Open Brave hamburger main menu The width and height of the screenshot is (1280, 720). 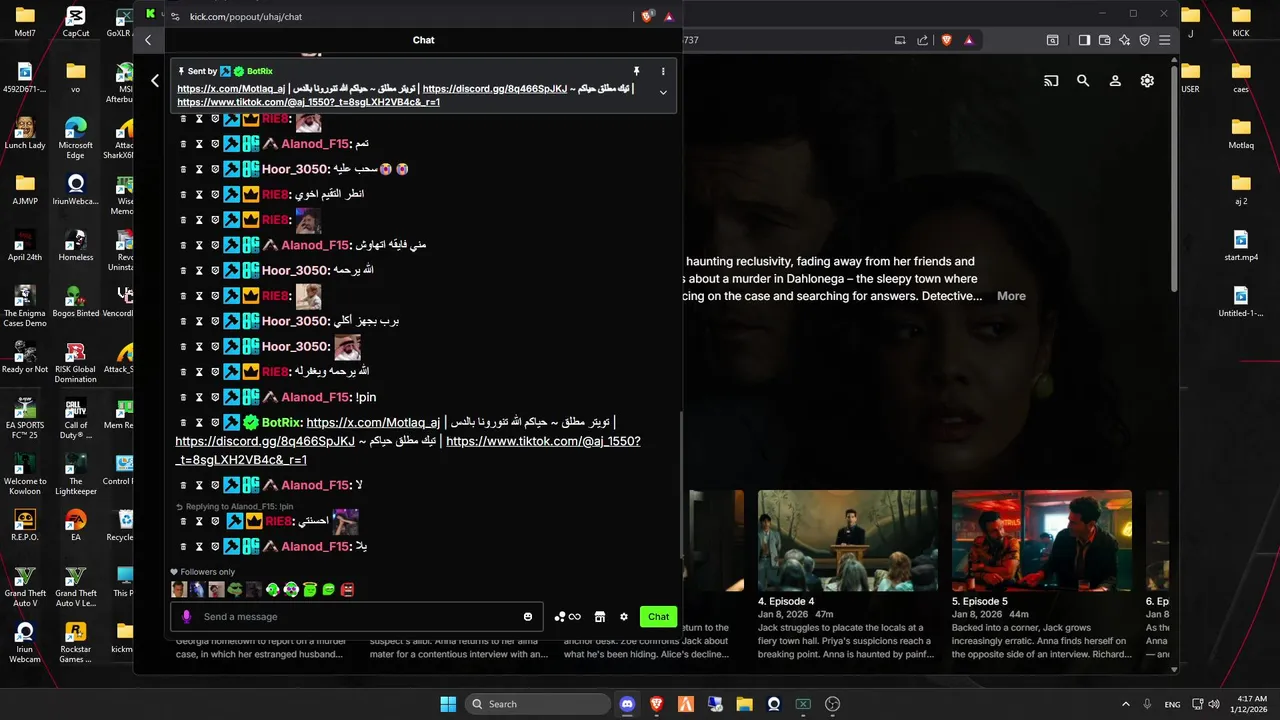[x=1164, y=40]
